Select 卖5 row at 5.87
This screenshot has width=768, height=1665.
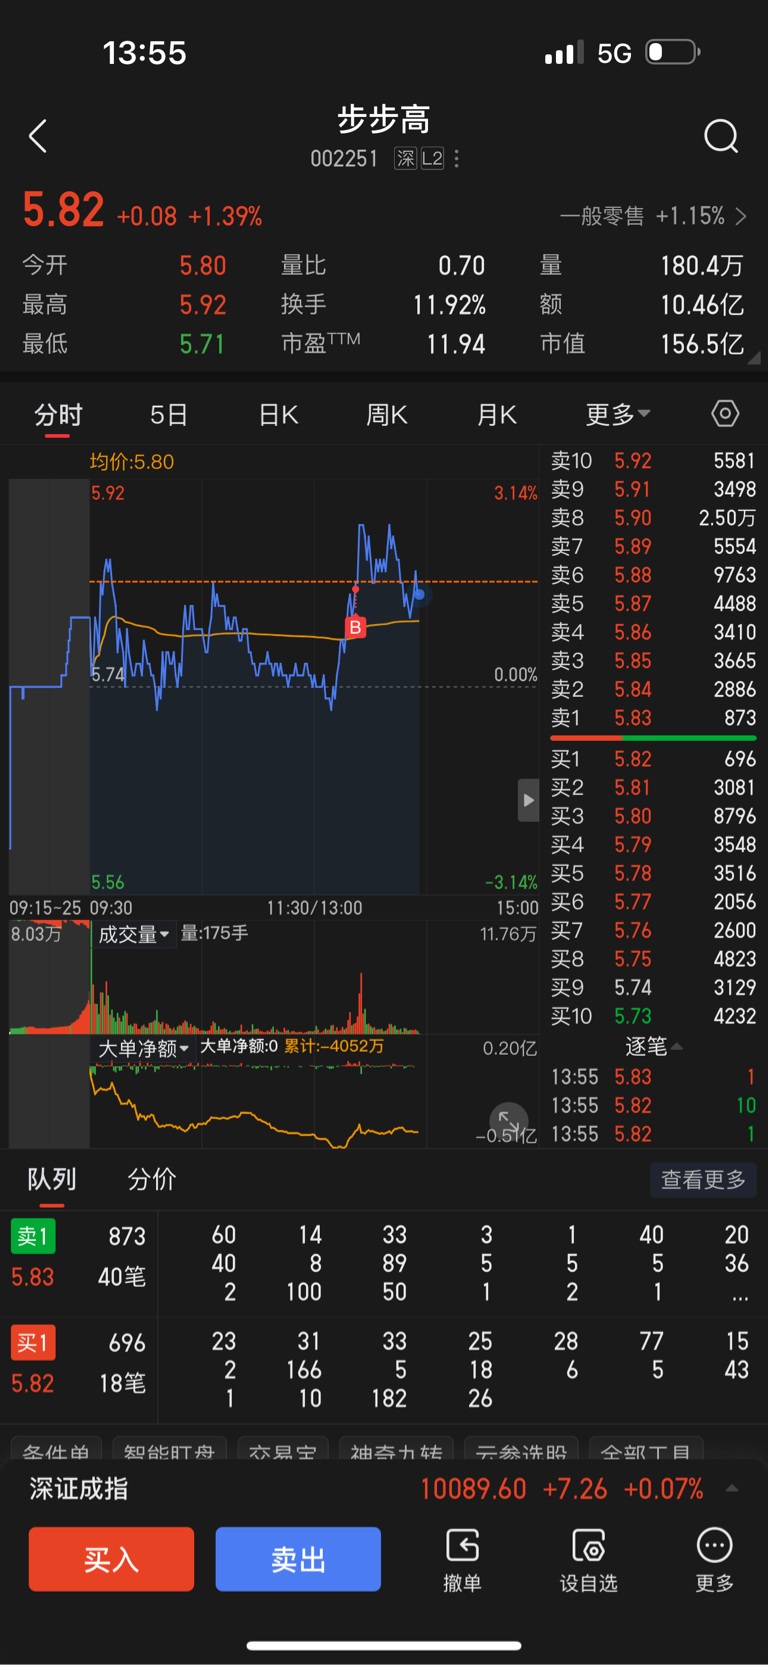click(x=653, y=604)
